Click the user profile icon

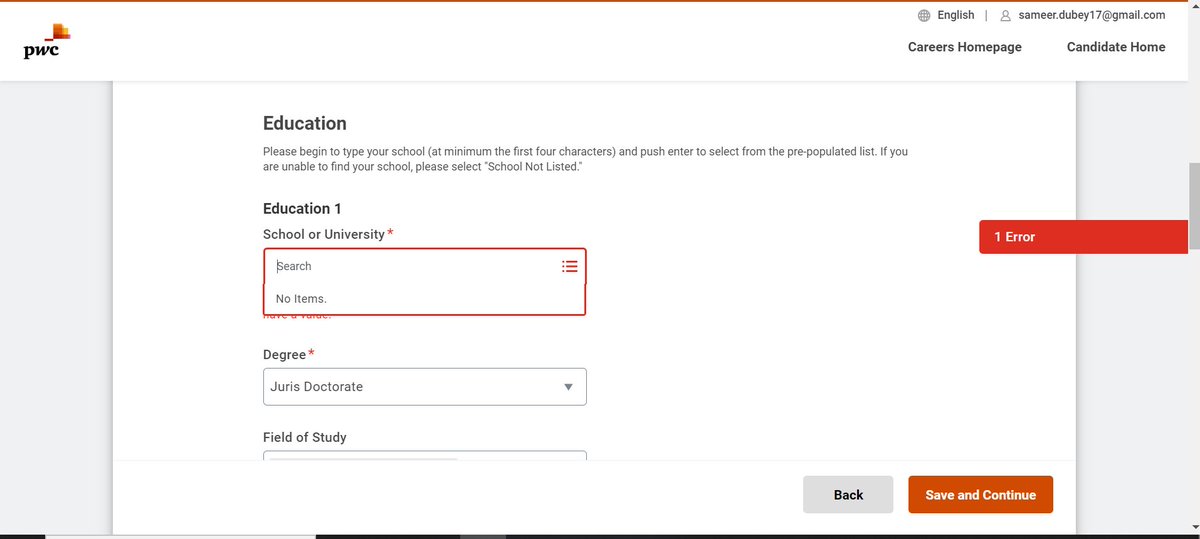tap(1006, 15)
